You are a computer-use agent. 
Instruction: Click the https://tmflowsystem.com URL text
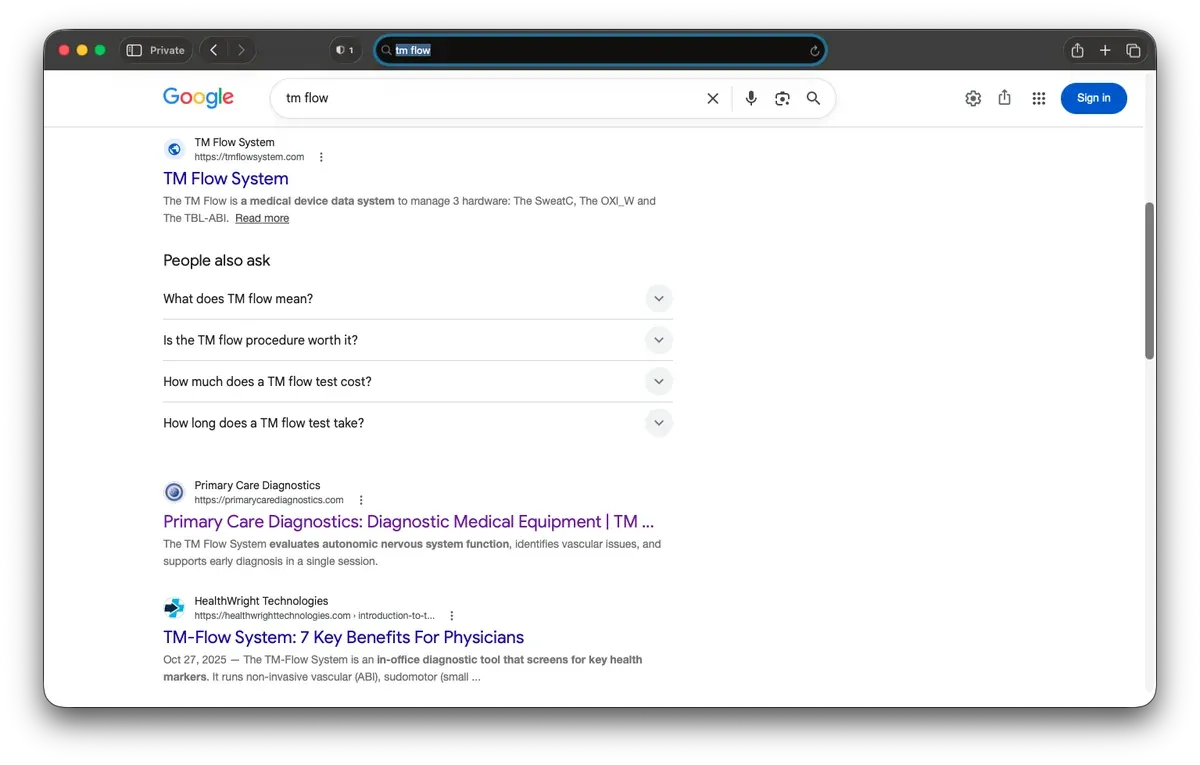coord(249,157)
